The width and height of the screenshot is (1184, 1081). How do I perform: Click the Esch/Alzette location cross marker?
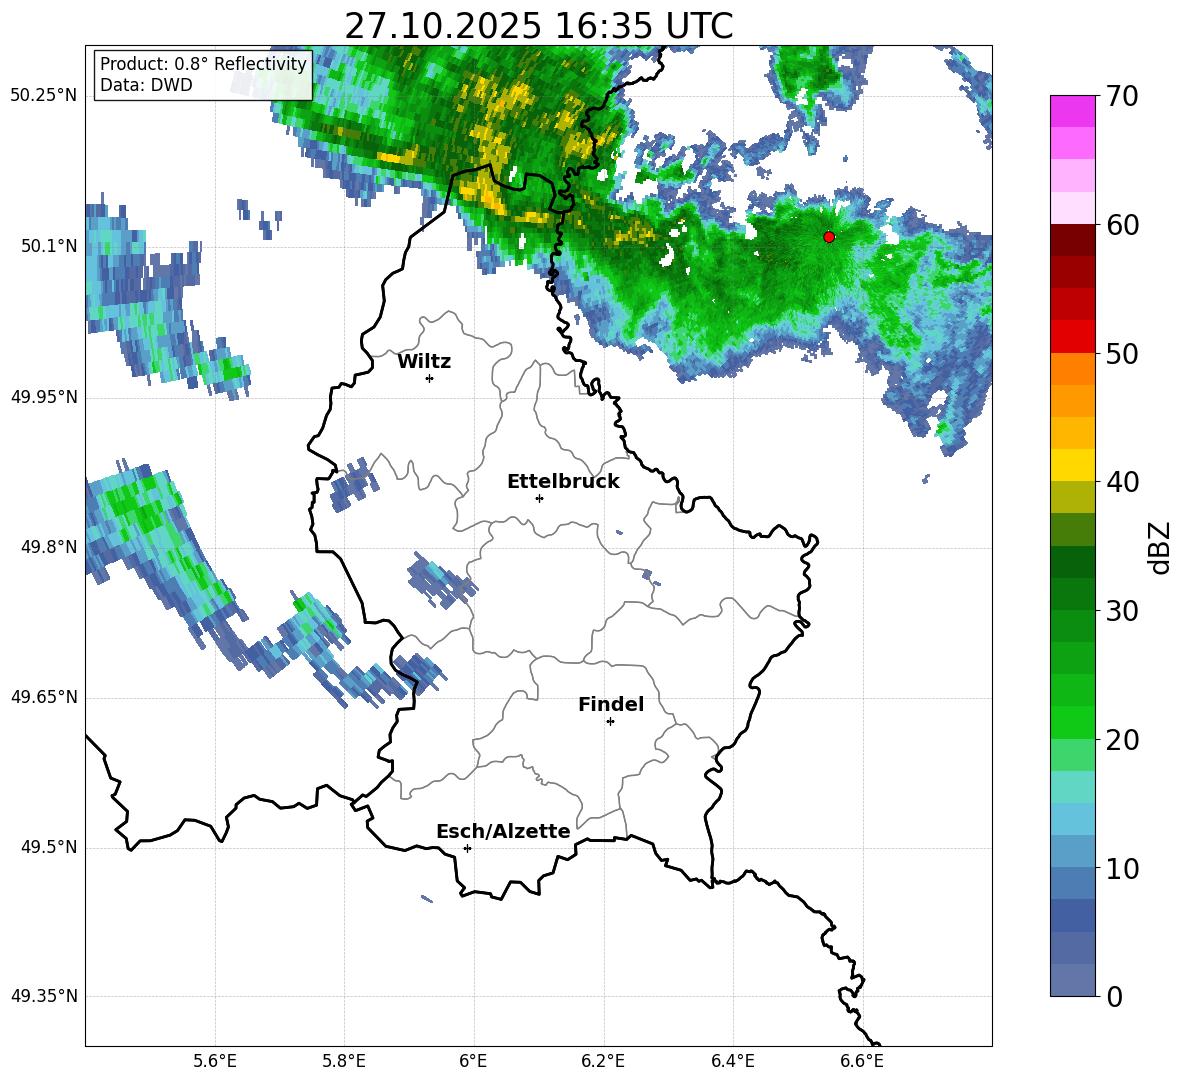pyautogui.click(x=467, y=848)
